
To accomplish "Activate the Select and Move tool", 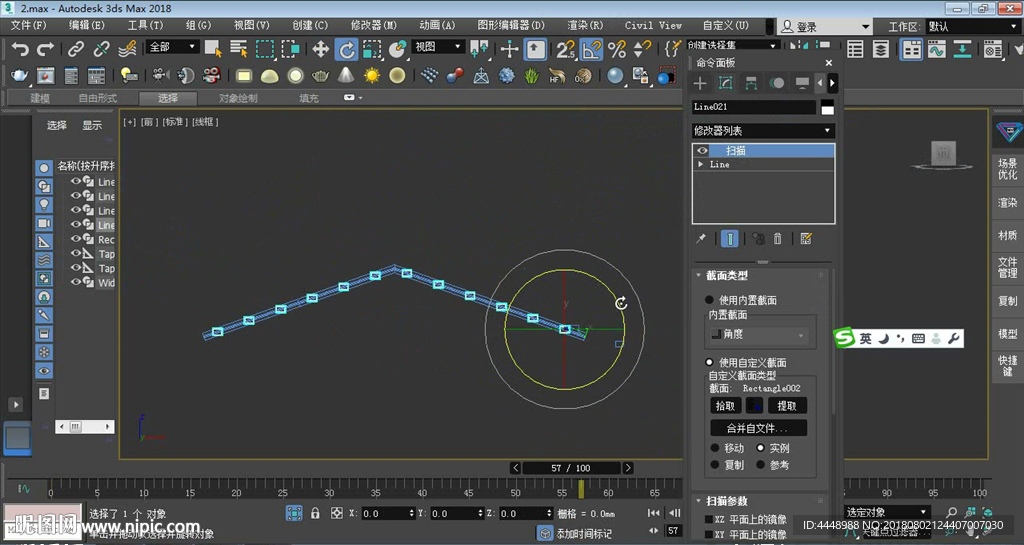I will coord(320,49).
